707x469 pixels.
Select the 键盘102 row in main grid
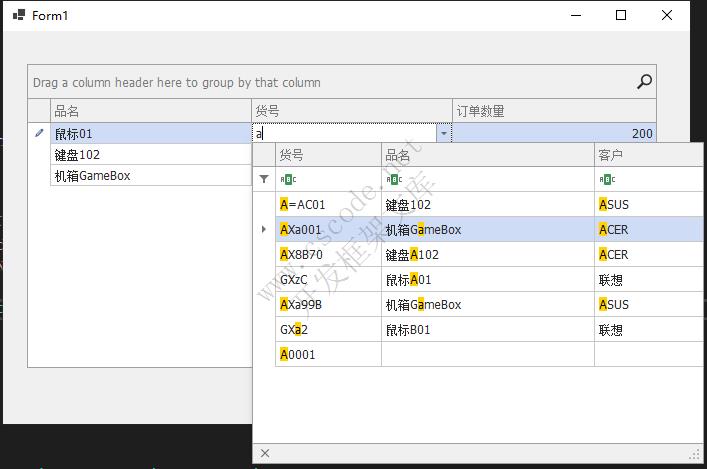pyautogui.click(x=151, y=155)
